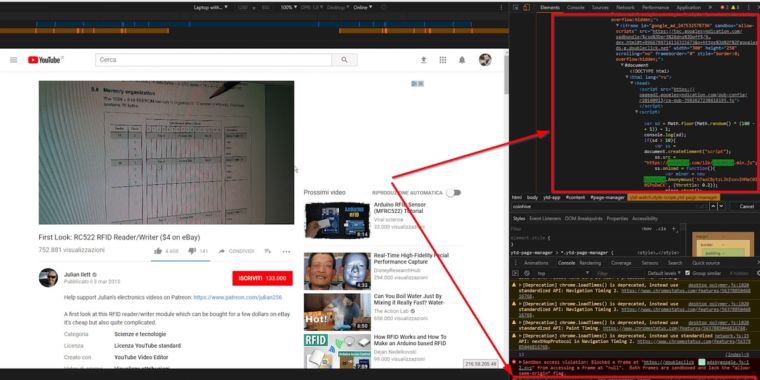
Task: Open the account avatar menu
Action: coord(485,60)
